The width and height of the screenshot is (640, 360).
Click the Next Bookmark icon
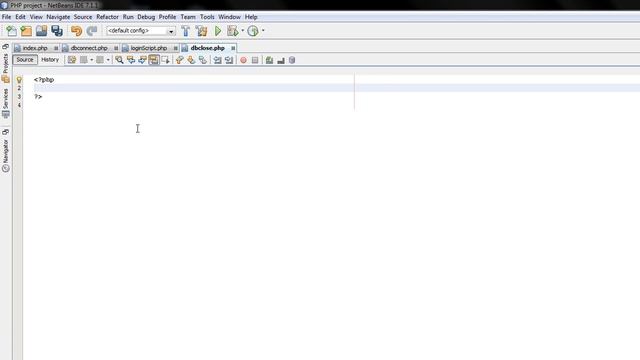[191, 60]
